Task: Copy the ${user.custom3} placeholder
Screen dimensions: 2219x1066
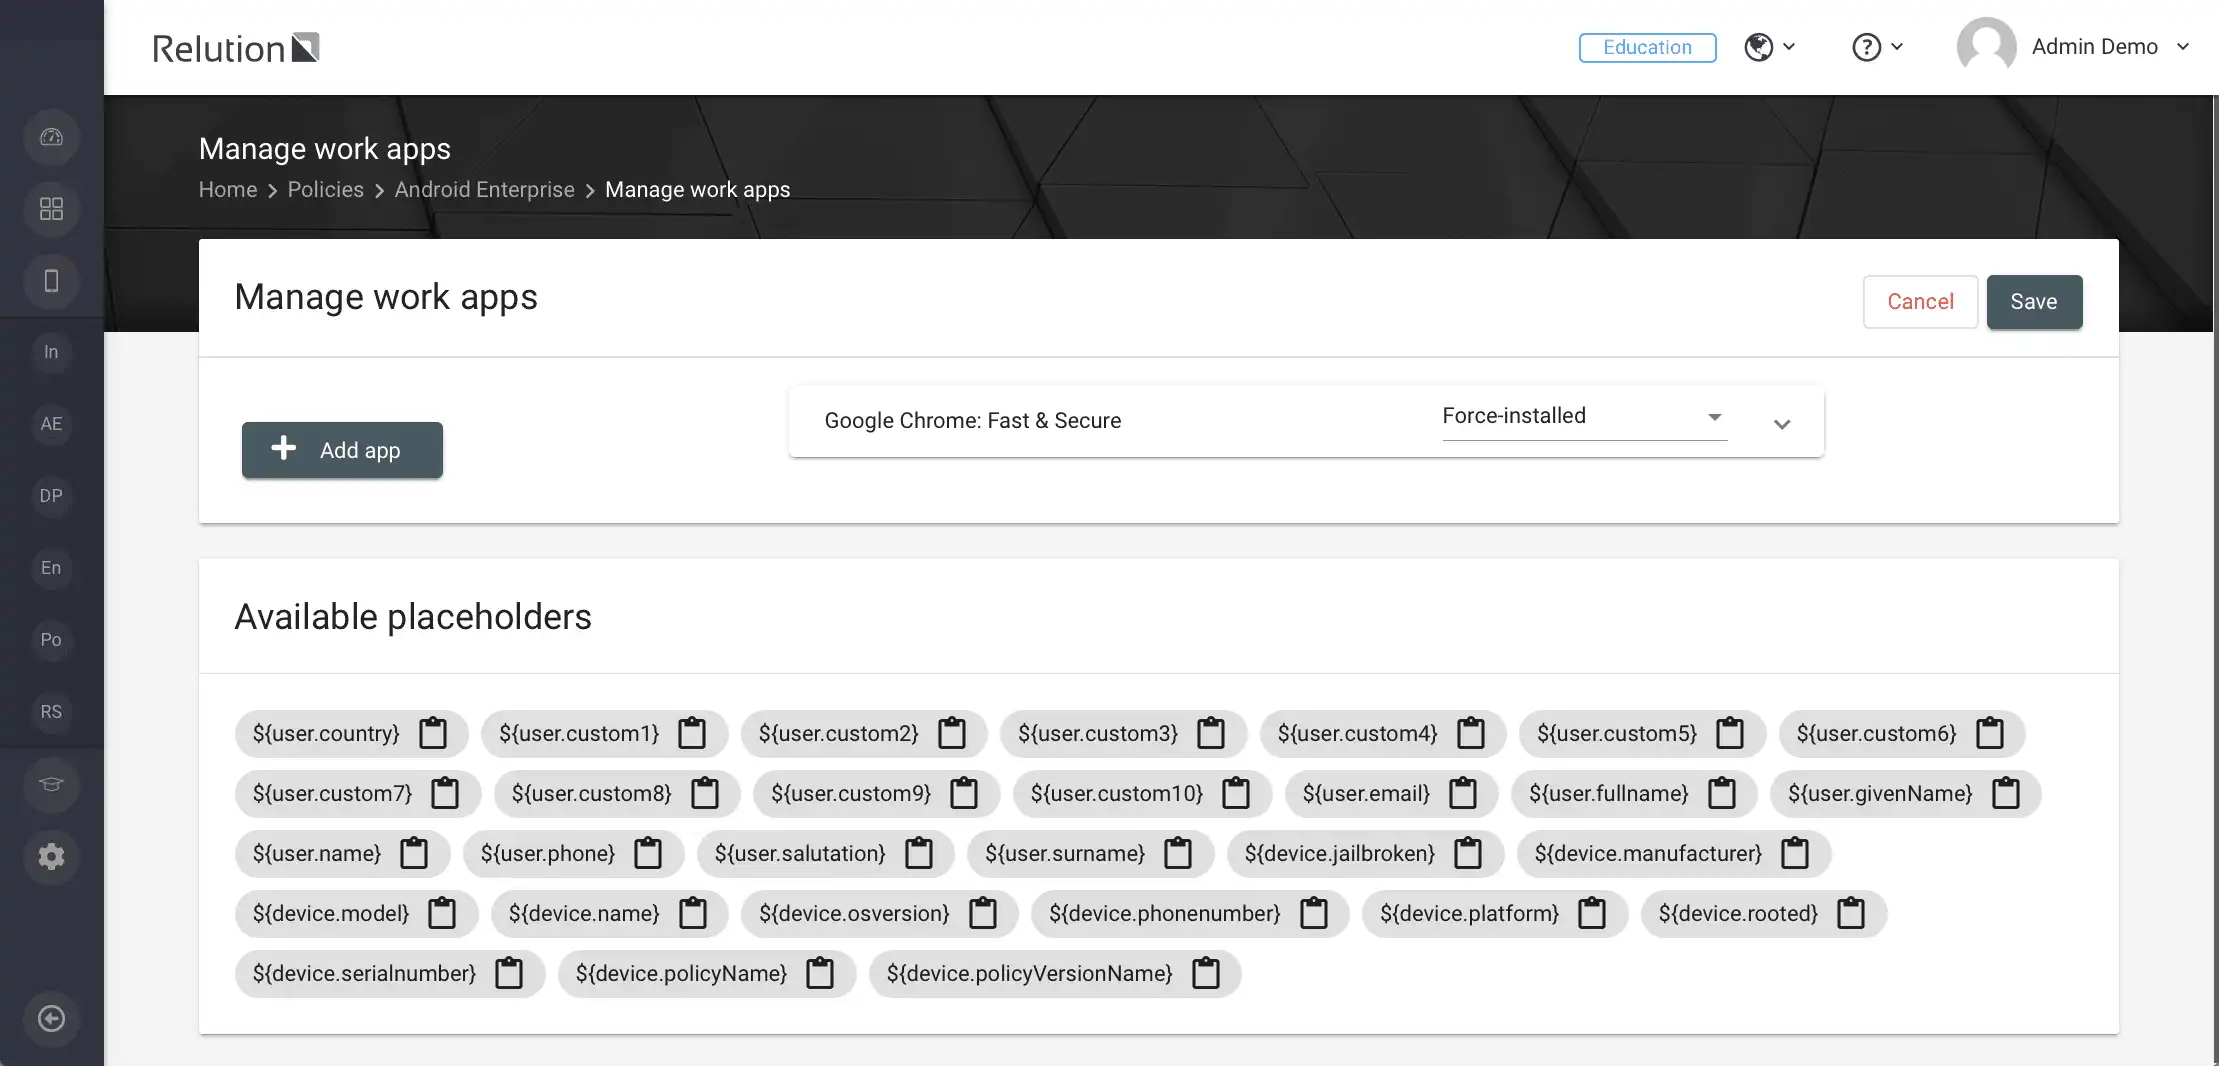Action: coord(1211,733)
